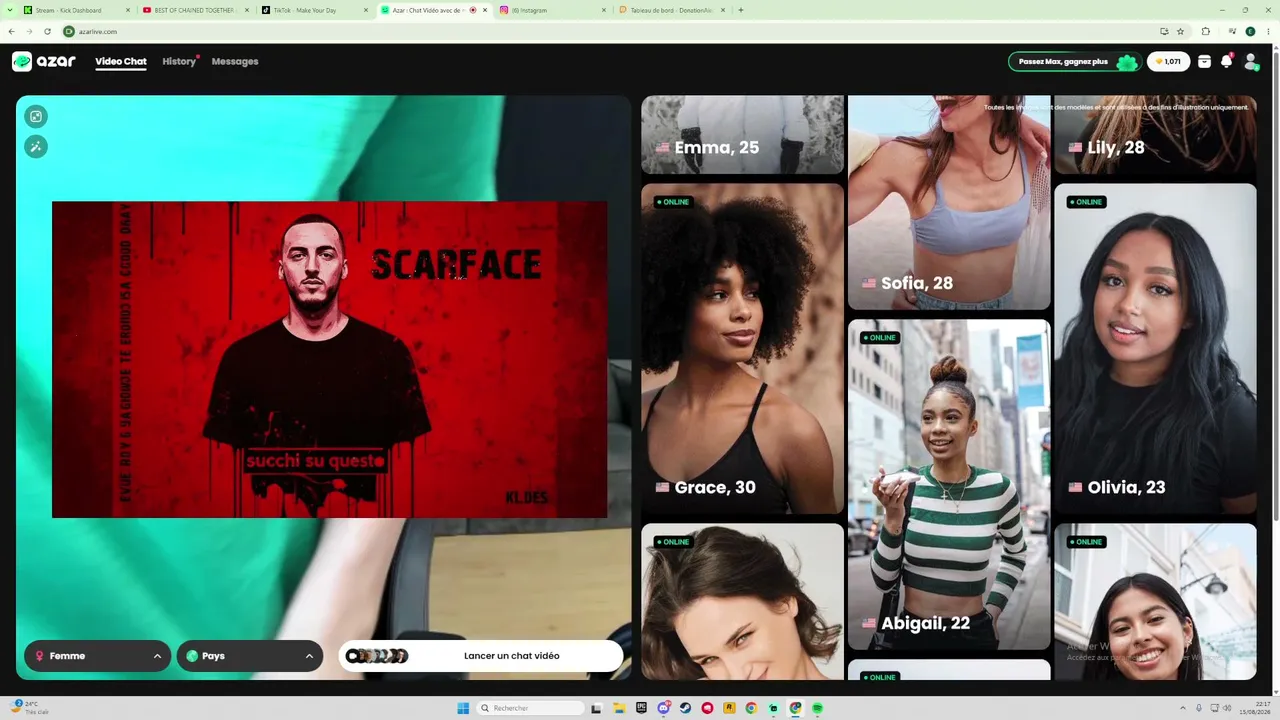This screenshot has width=1280, height=720.
Task: Select Emma, 25 profile card
Action: (742, 134)
